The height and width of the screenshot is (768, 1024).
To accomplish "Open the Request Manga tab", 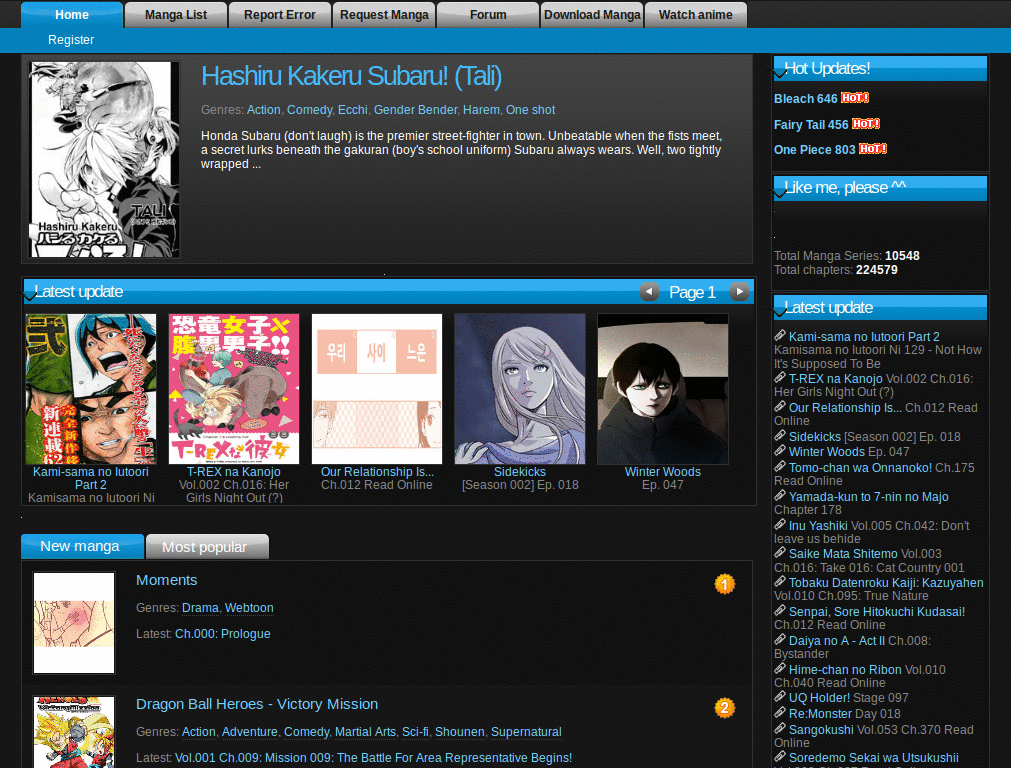I will (384, 14).
